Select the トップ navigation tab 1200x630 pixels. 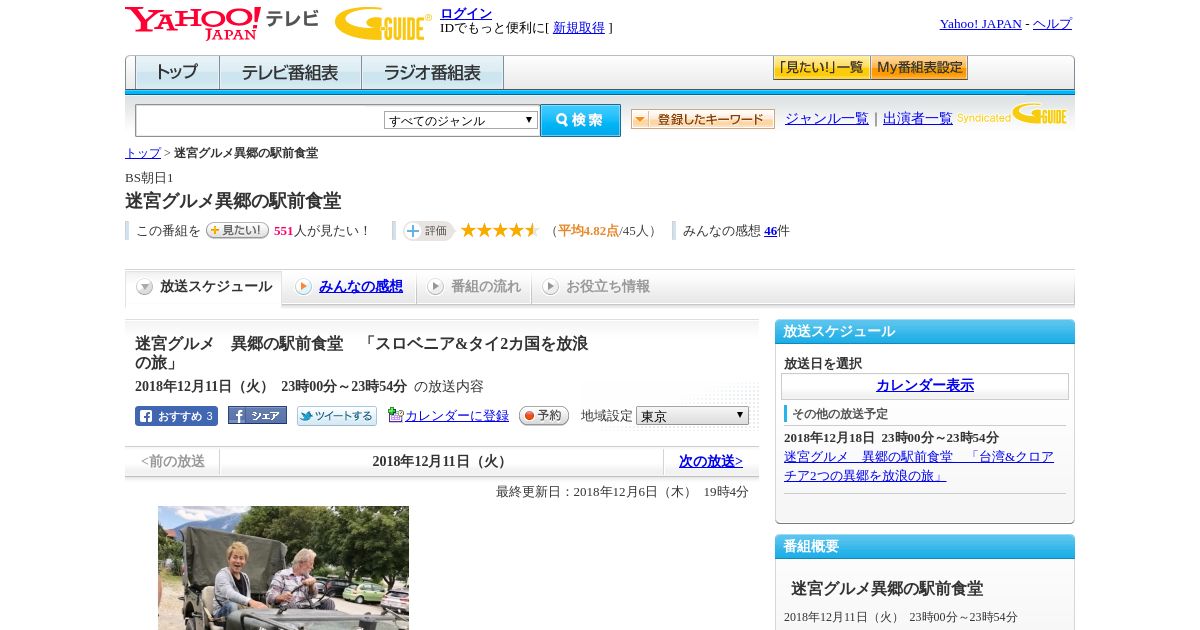pyautogui.click(x=177, y=73)
